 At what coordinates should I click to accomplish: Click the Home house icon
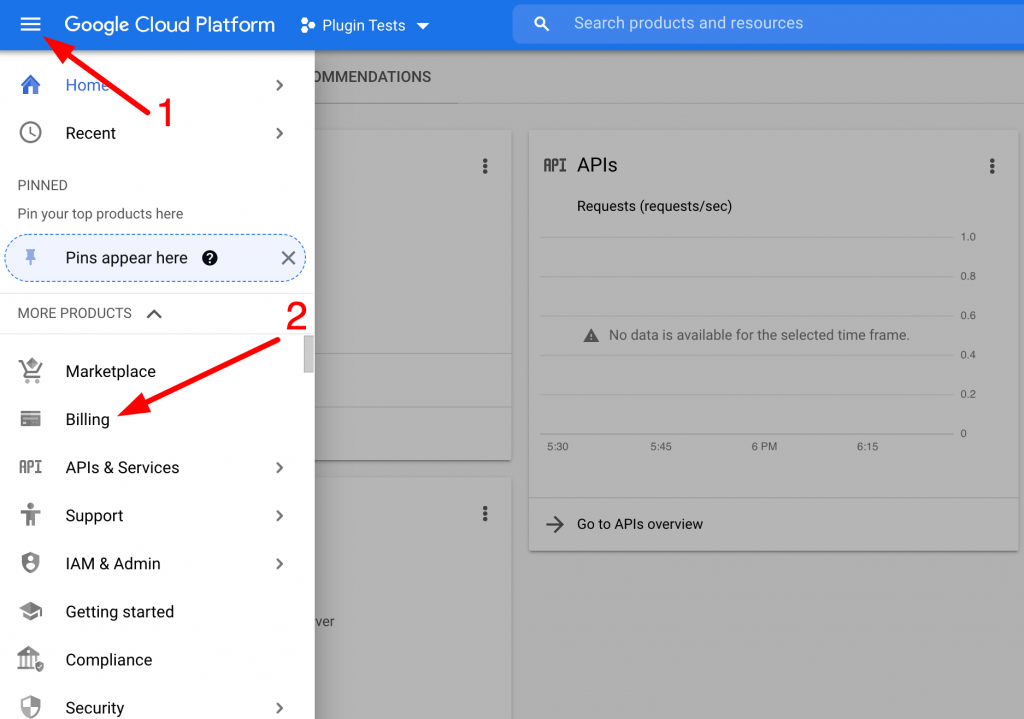pos(31,85)
